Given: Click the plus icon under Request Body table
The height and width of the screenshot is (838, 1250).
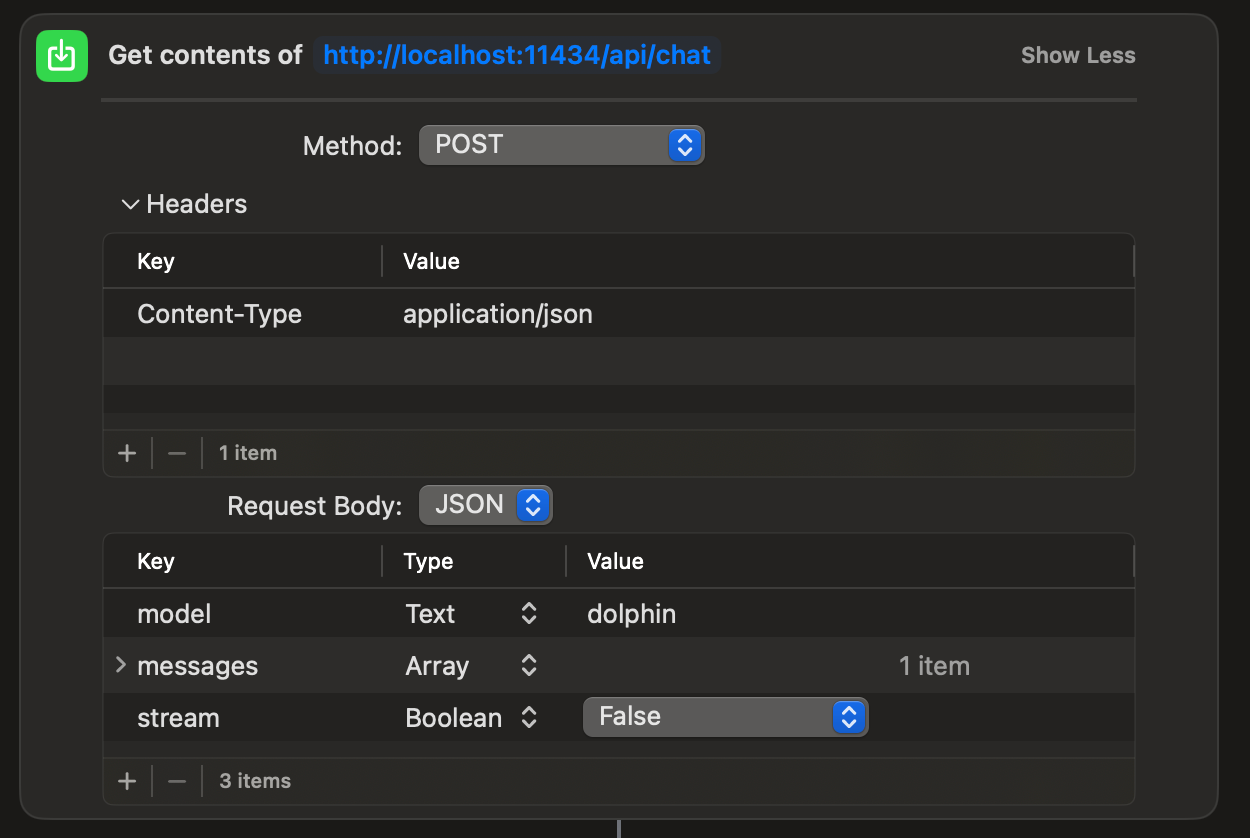Looking at the screenshot, I should (x=127, y=781).
